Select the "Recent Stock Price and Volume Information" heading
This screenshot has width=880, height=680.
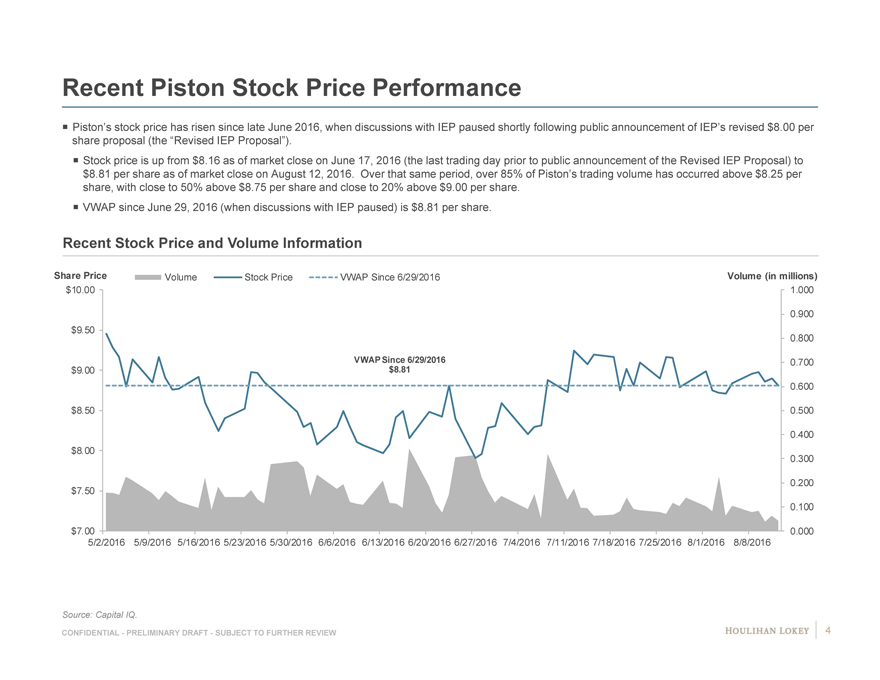click(212, 243)
